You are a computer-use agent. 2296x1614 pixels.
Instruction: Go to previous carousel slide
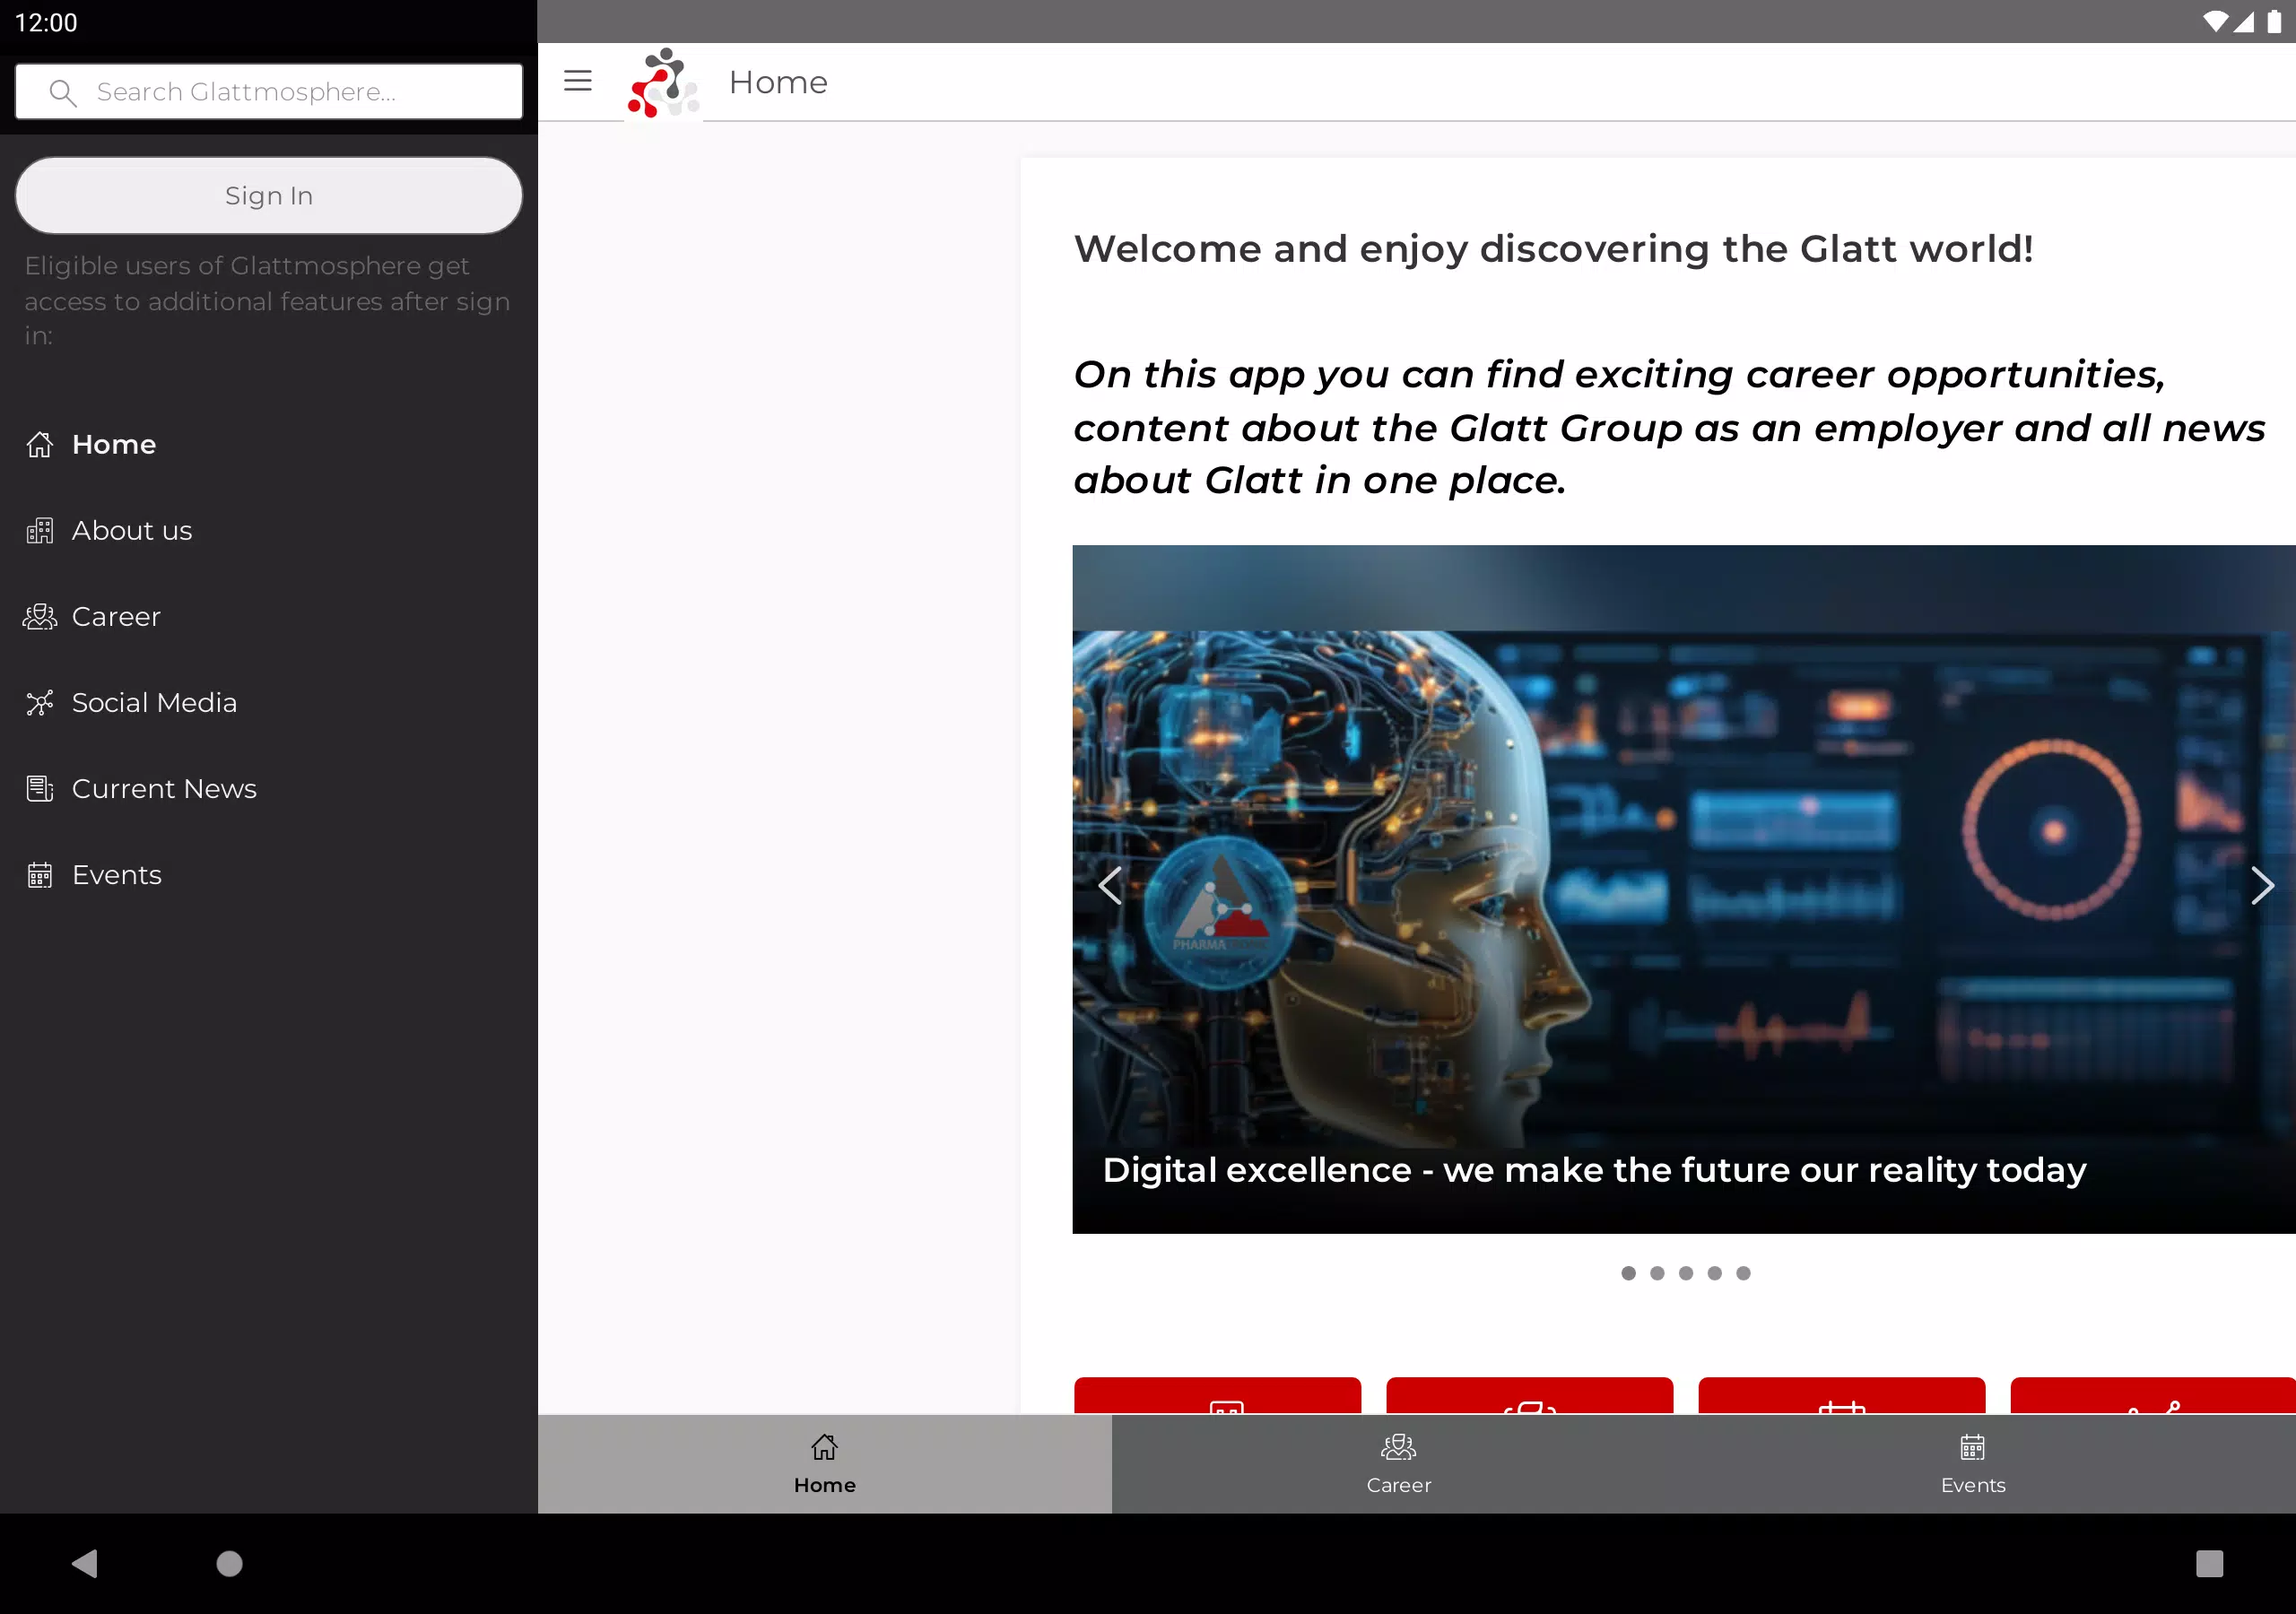click(1109, 885)
